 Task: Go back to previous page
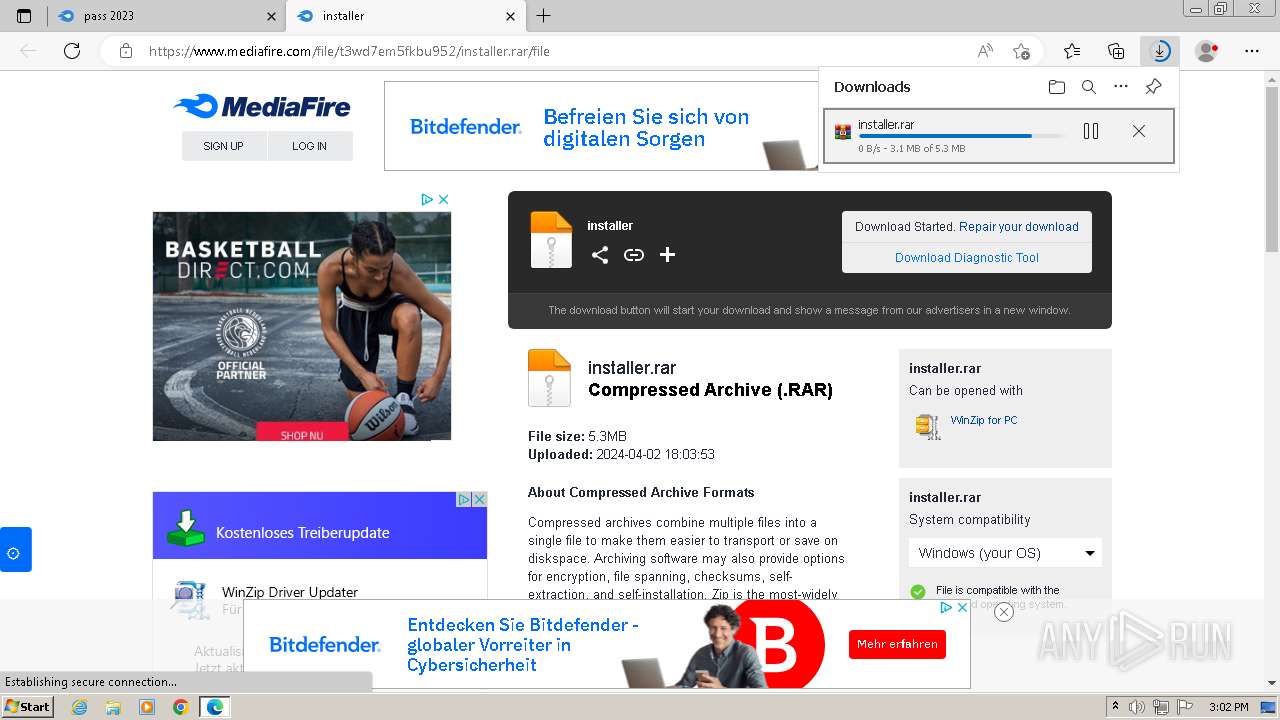pyautogui.click(x=28, y=51)
